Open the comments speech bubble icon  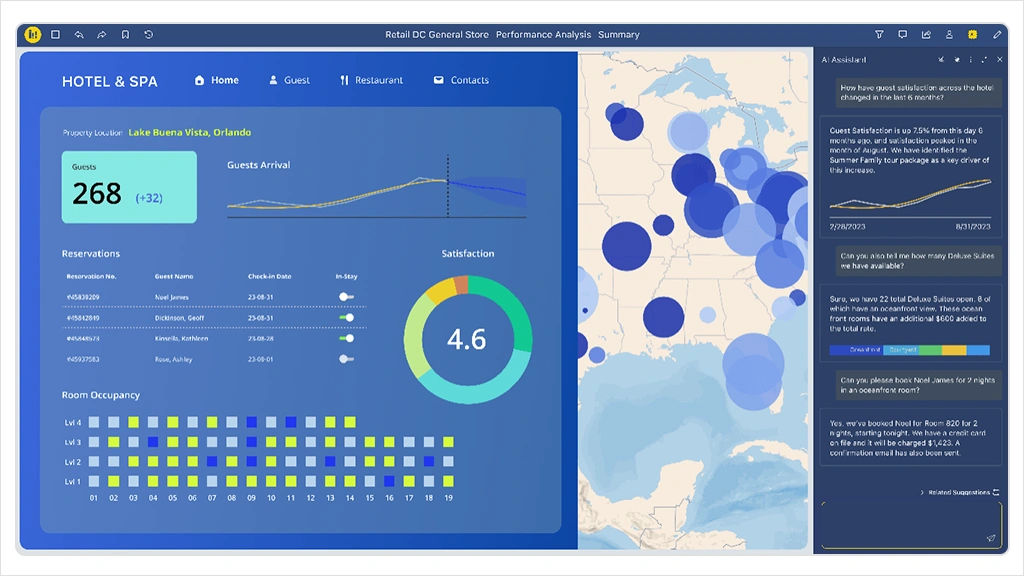(902, 34)
